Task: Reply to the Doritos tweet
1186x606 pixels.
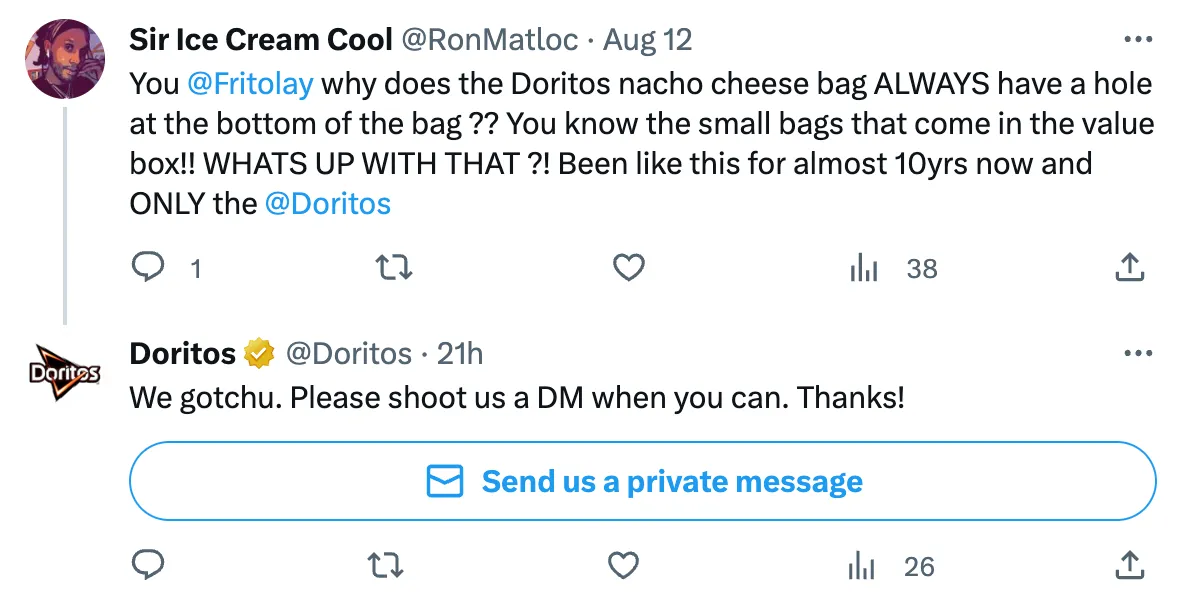Action: [x=148, y=566]
